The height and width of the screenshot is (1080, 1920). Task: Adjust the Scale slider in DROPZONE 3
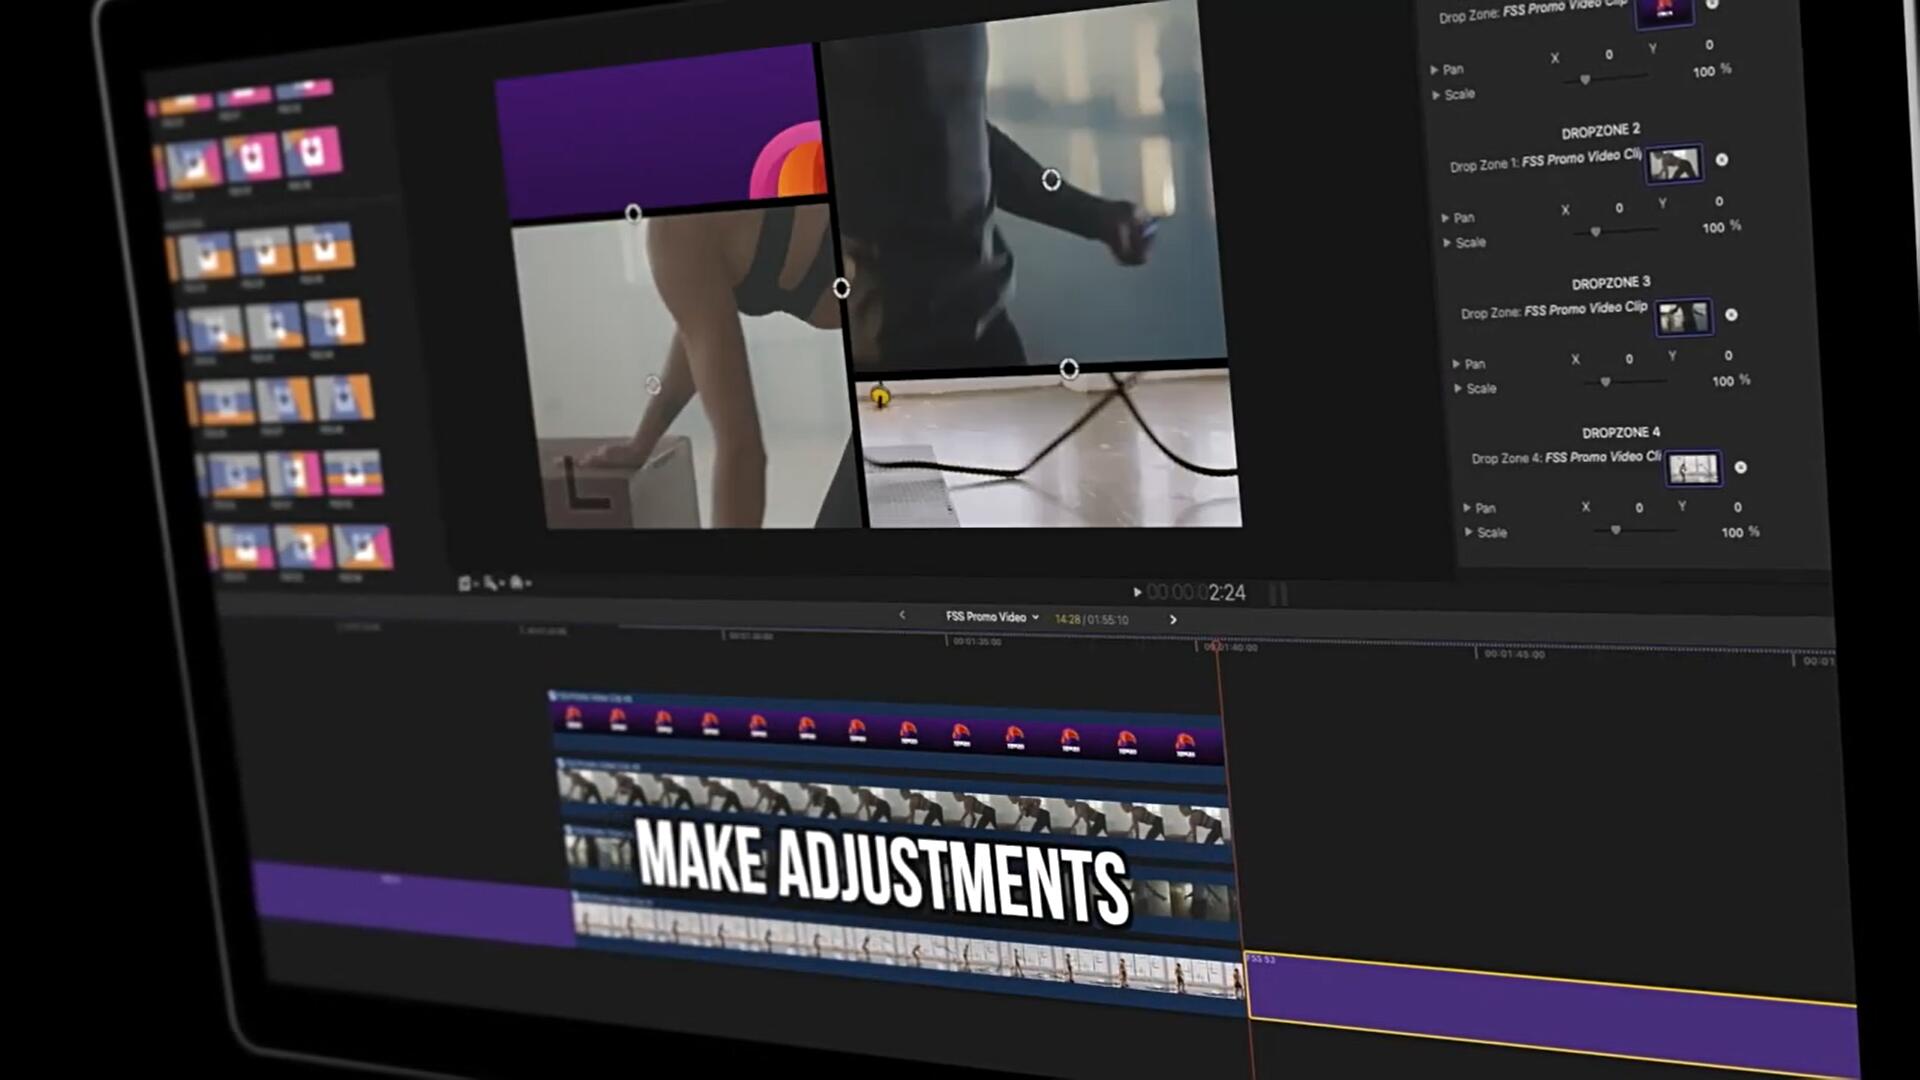tap(1626, 382)
